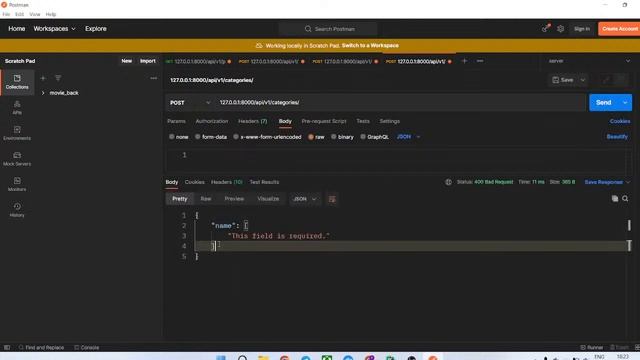Viewport: 640px width, 360px height.
Task: Open the Test Results tab
Action: pyautogui.click(x=264, y=182)
